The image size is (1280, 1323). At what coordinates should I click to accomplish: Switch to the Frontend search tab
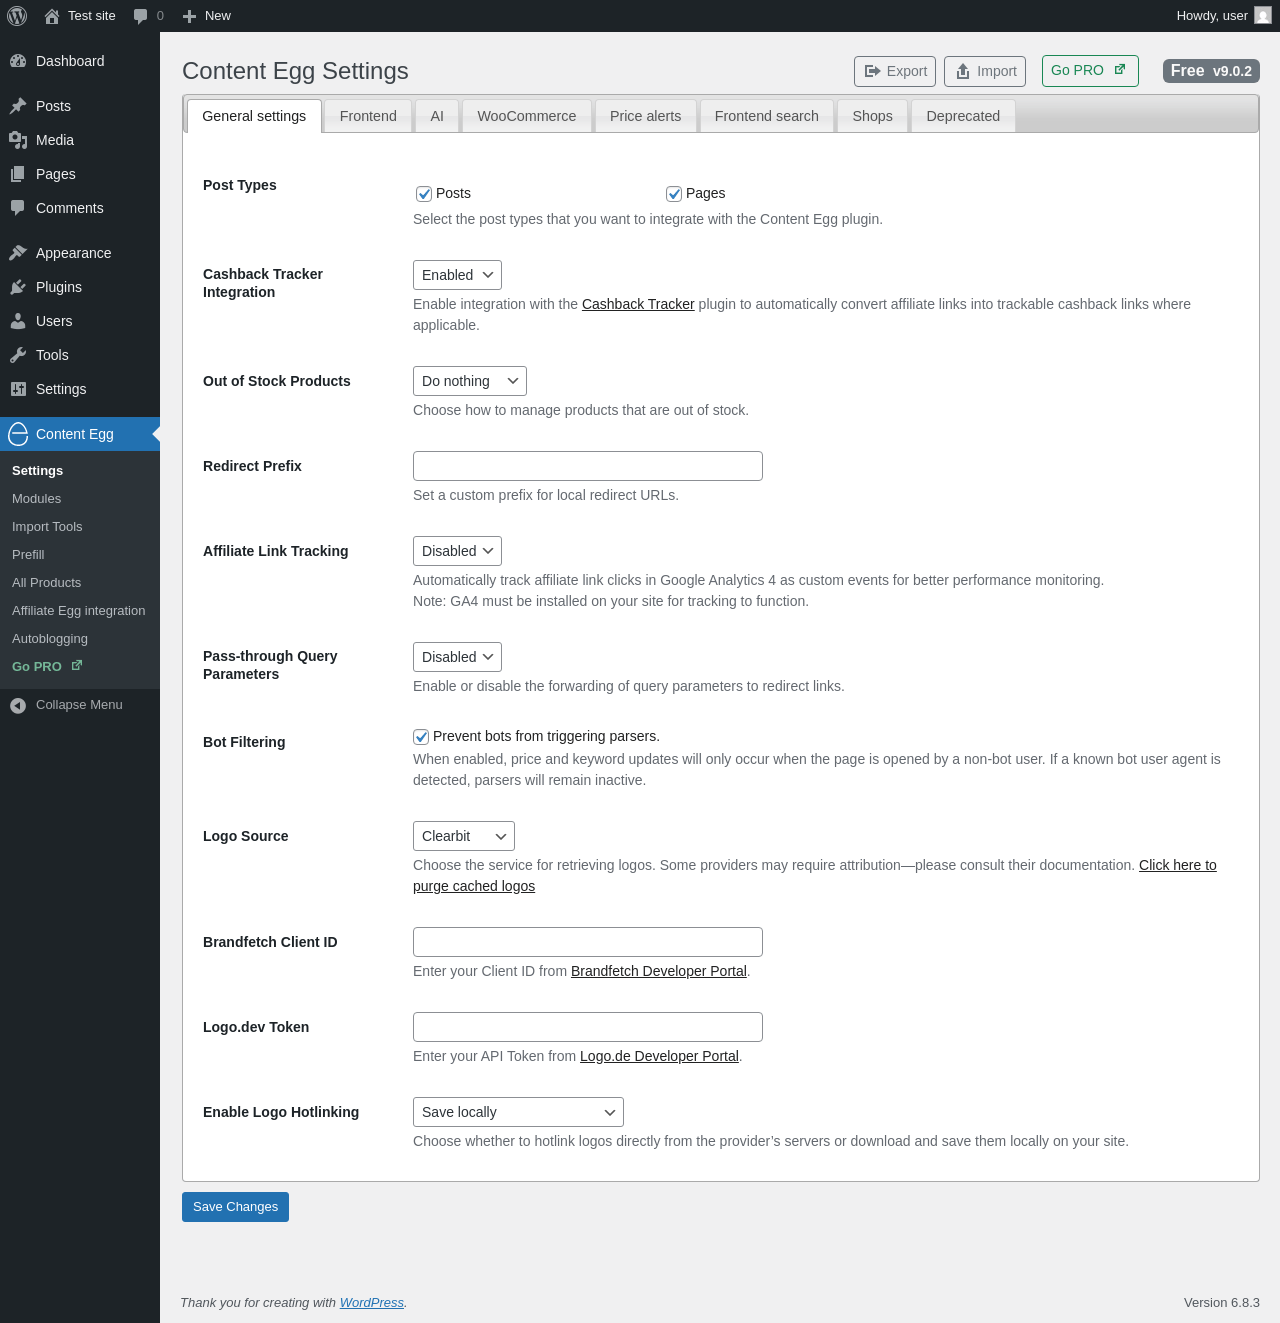tap(767, 116)
